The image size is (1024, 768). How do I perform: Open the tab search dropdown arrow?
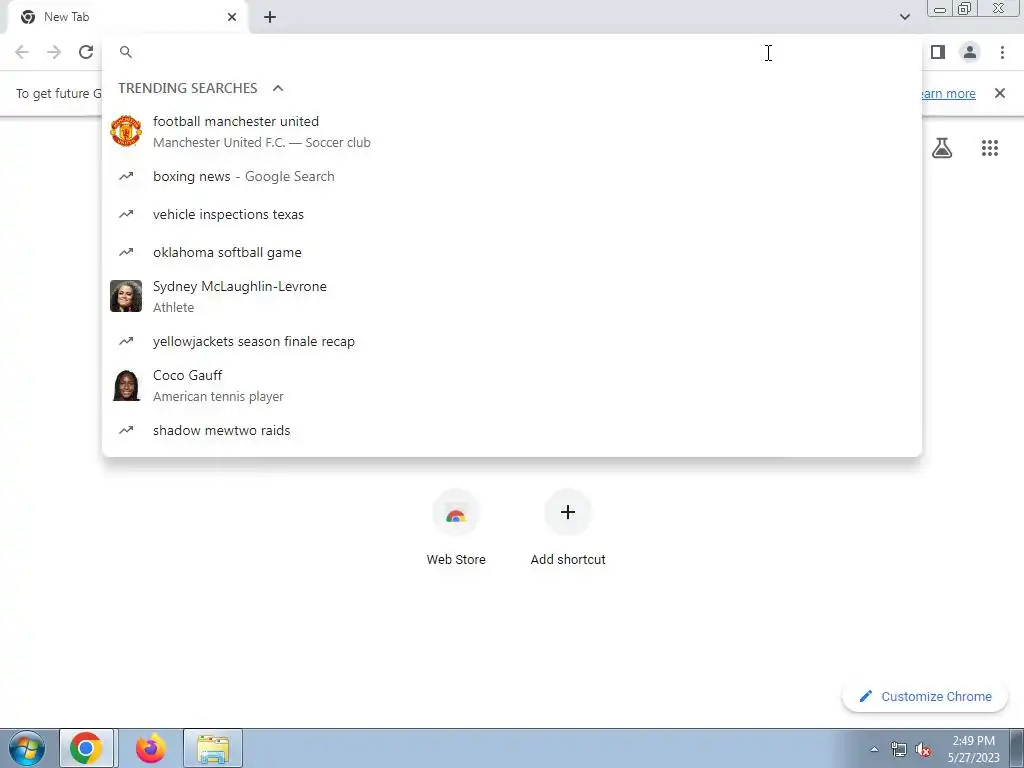[x=904, y=17]
